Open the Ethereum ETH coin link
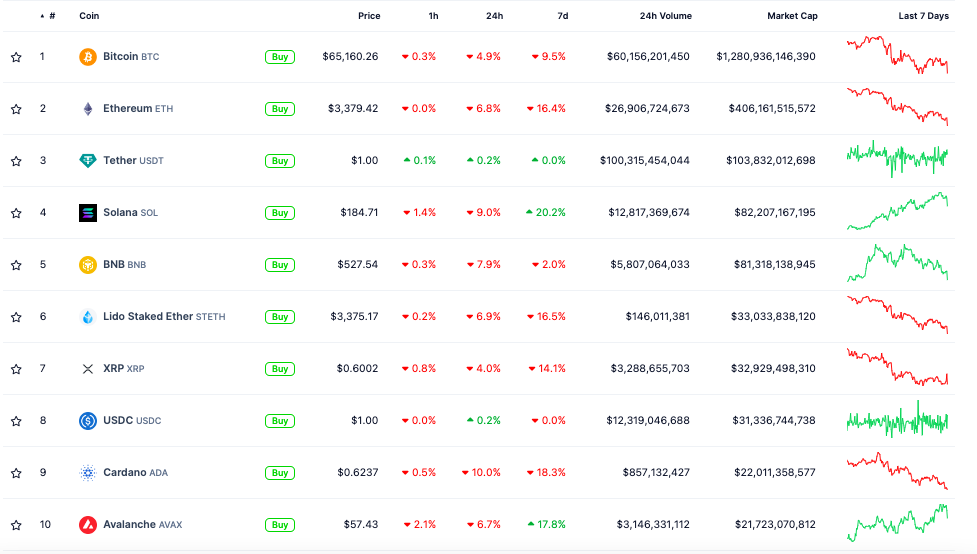 138,108
